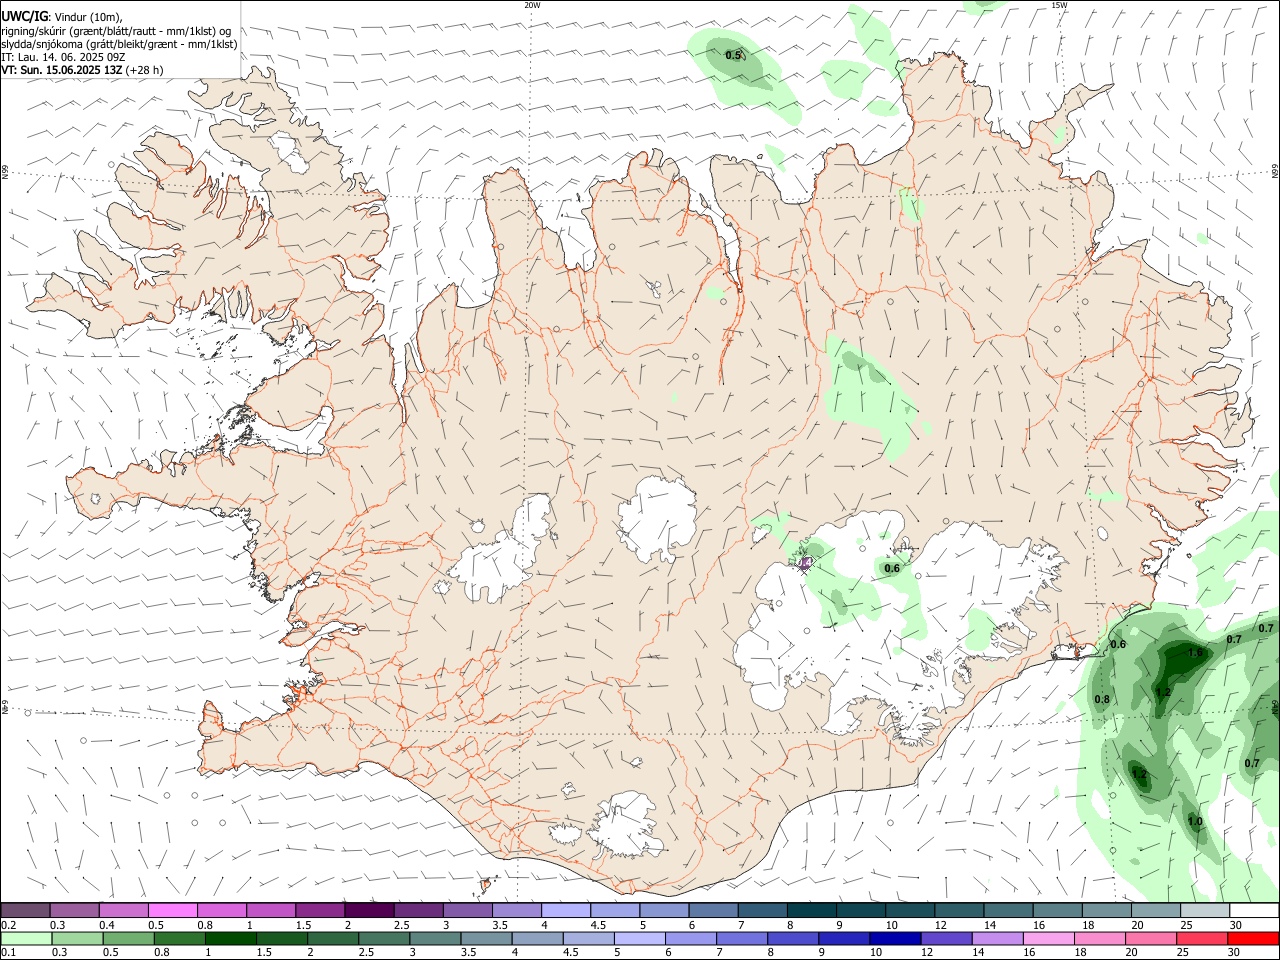Pick the rain scale swatch between 14 and 16
Image resolution: width=1280 pixels, height=960 pixels.
coord(998,939)
